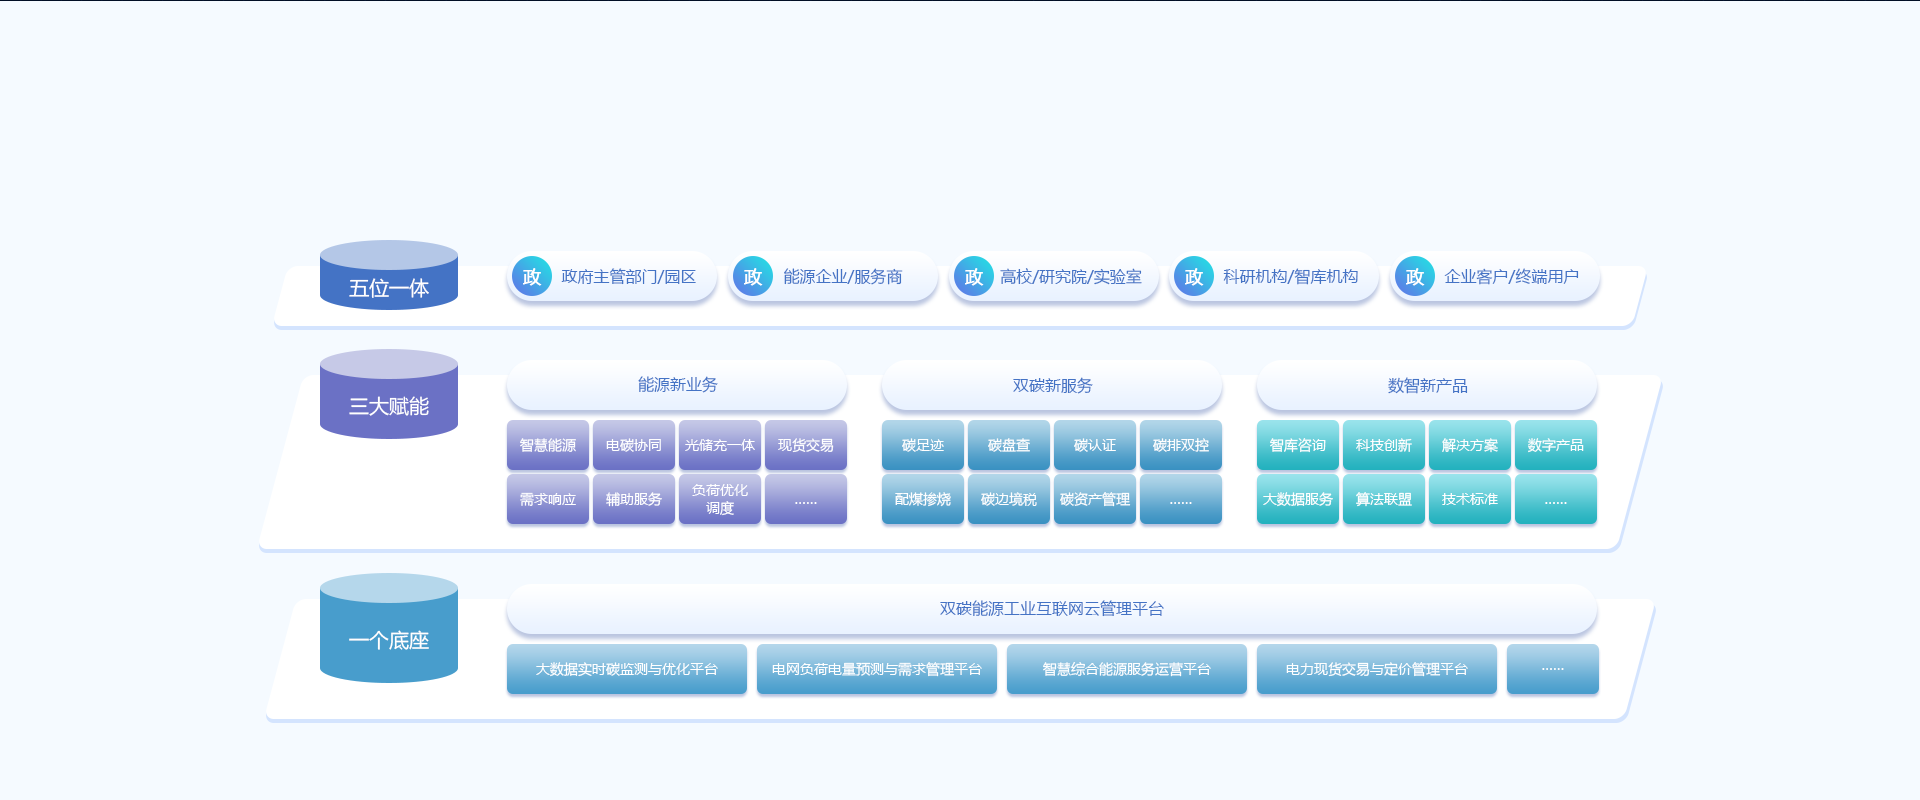Click the 负荷优化调度 tile
1920x800 pixels.
pyautogui.click(x=720, y=499)
